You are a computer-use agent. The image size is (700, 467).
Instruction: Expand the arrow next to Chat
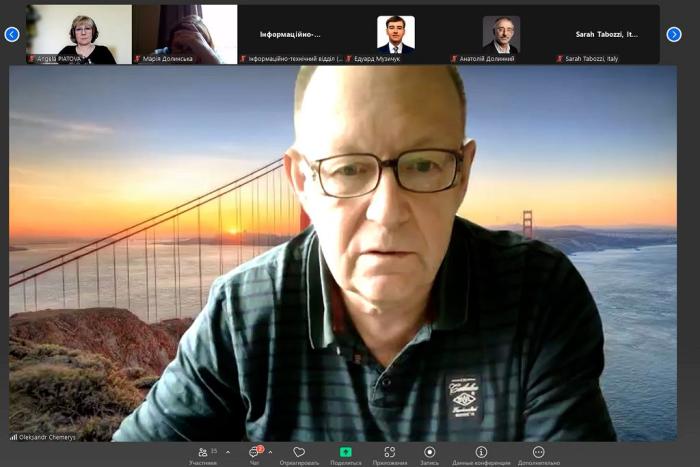click(x=270, y=452)
